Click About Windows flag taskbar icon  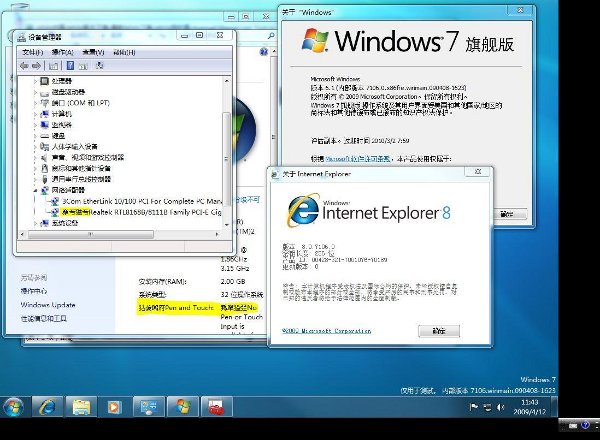point(183,406)
